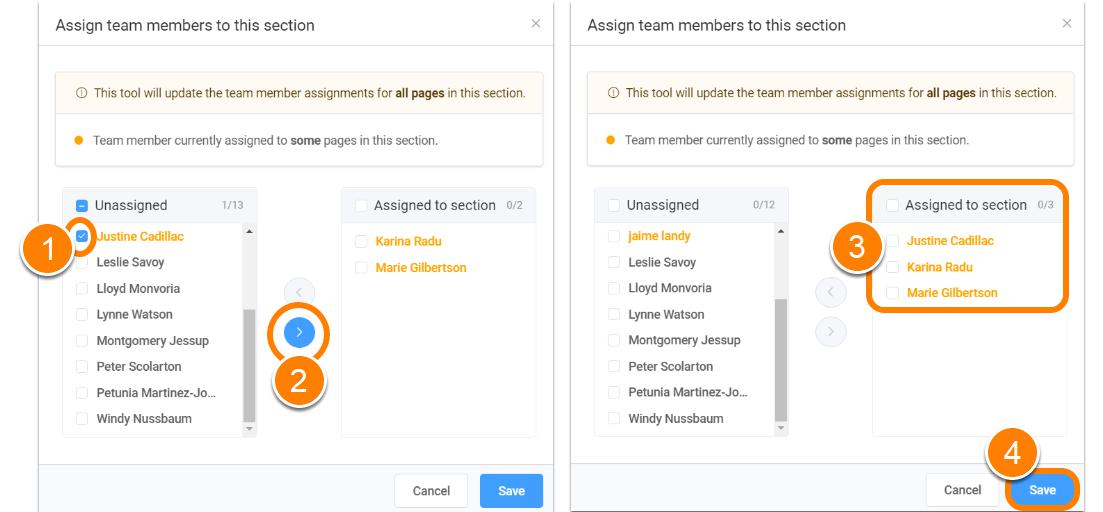Click the left dialog's list scrollbar thumb
The width and height of the screenshot is (1103, 512).
tap(250, 366)
